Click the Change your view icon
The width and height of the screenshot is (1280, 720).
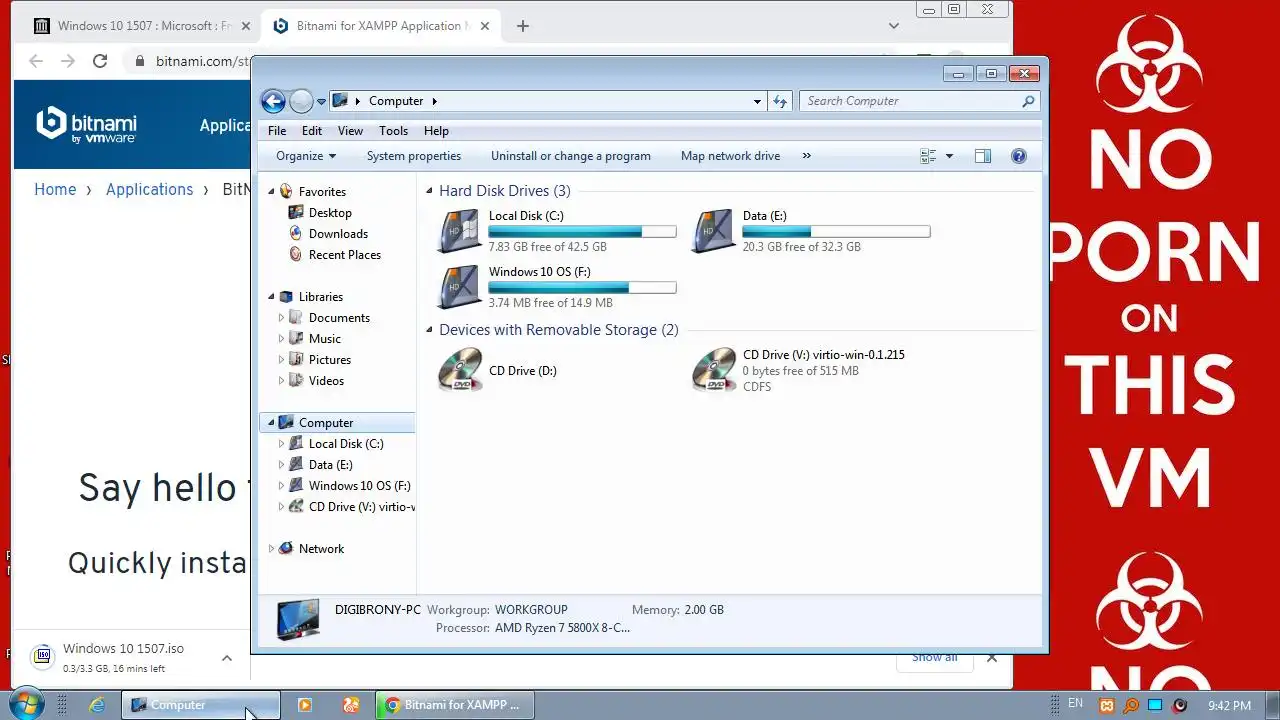[x=928, y=156]
